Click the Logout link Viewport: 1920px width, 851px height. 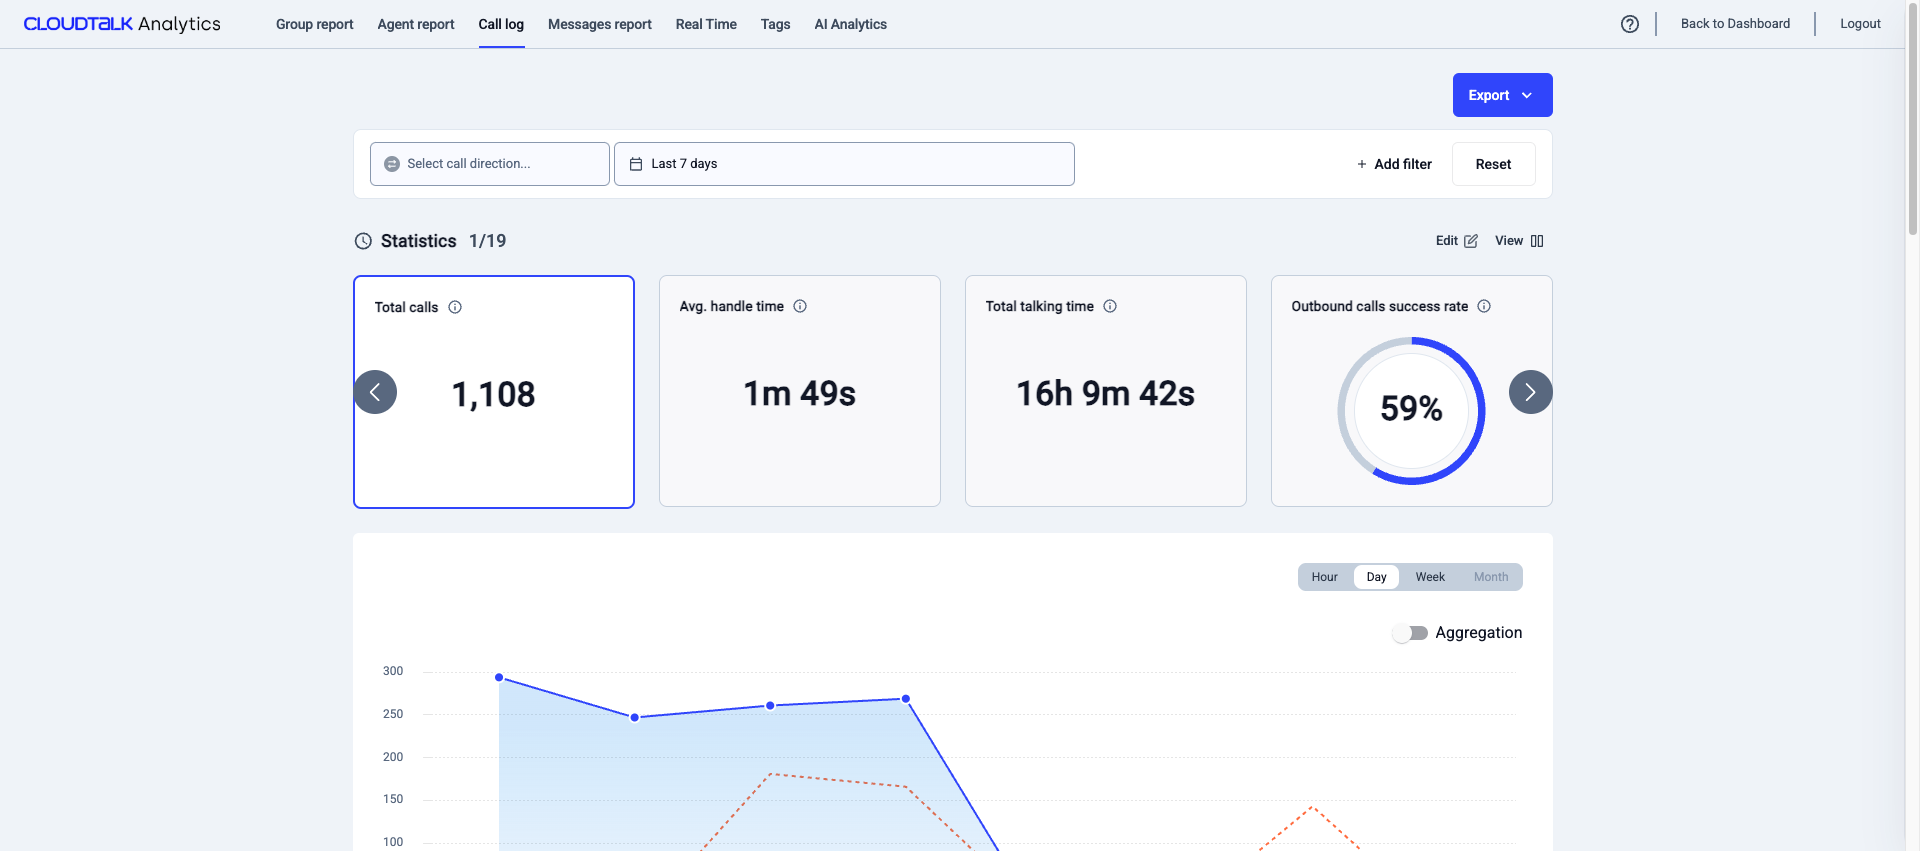click(x=1860, y=24)
